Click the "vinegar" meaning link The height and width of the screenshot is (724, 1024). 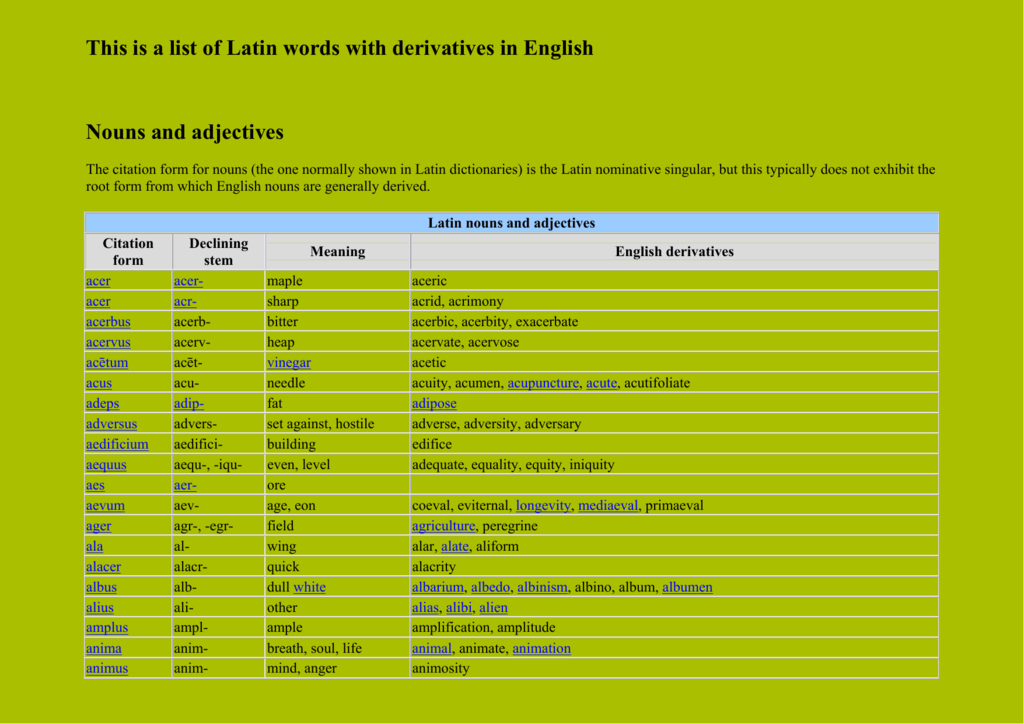288,362
